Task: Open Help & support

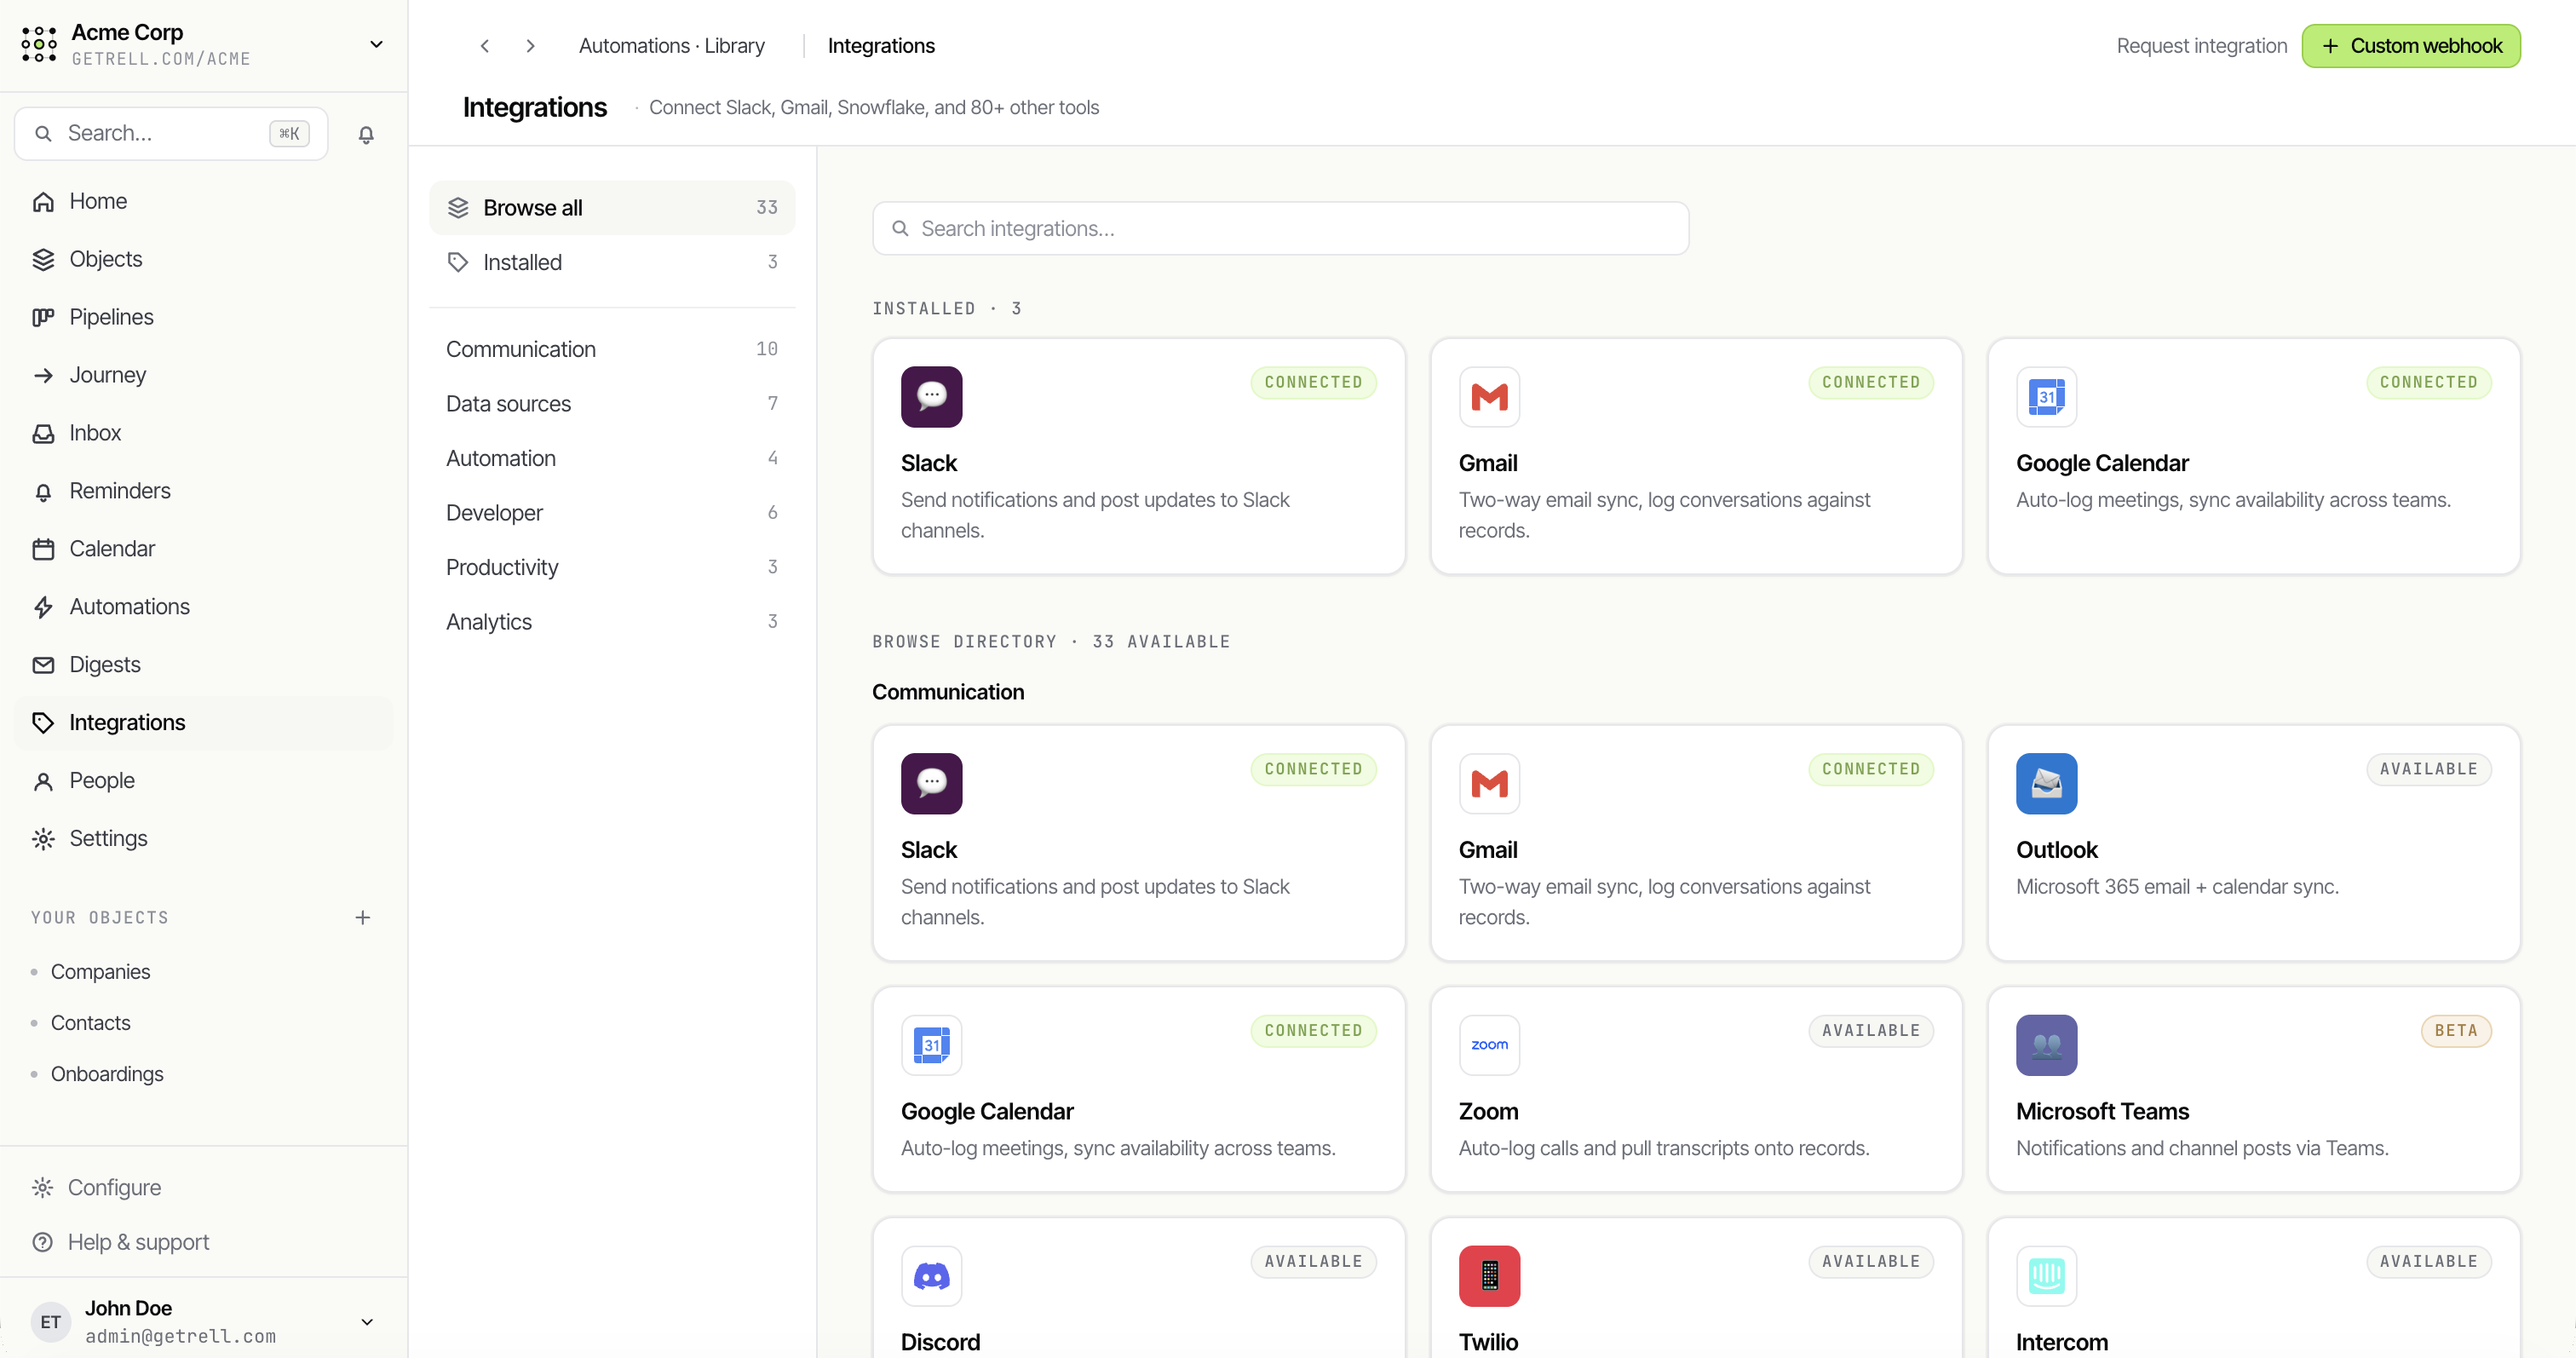Action: tap(204, 1242)
